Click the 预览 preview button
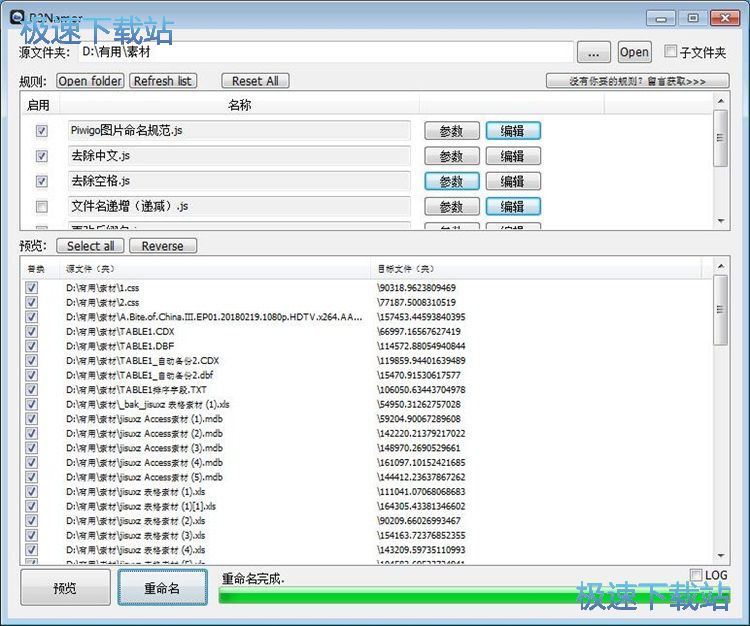The height and width of the screenshot is (626, 750). 65,588
